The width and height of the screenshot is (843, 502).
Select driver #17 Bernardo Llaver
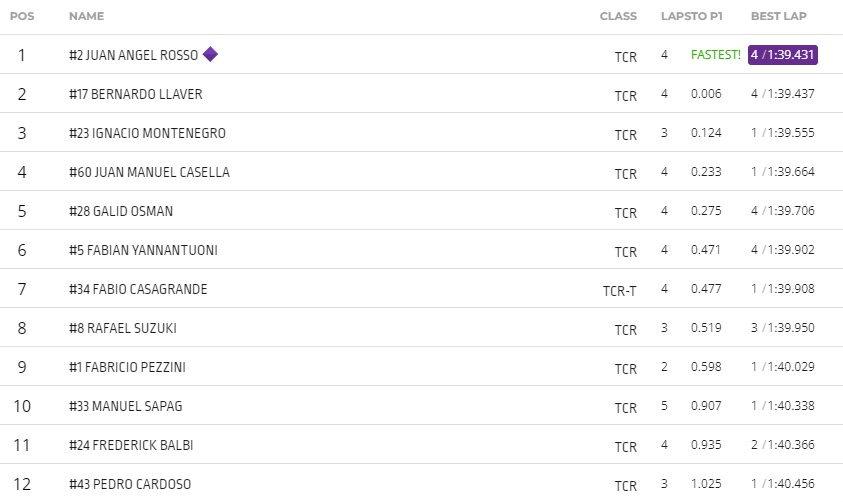coord(136,94)
